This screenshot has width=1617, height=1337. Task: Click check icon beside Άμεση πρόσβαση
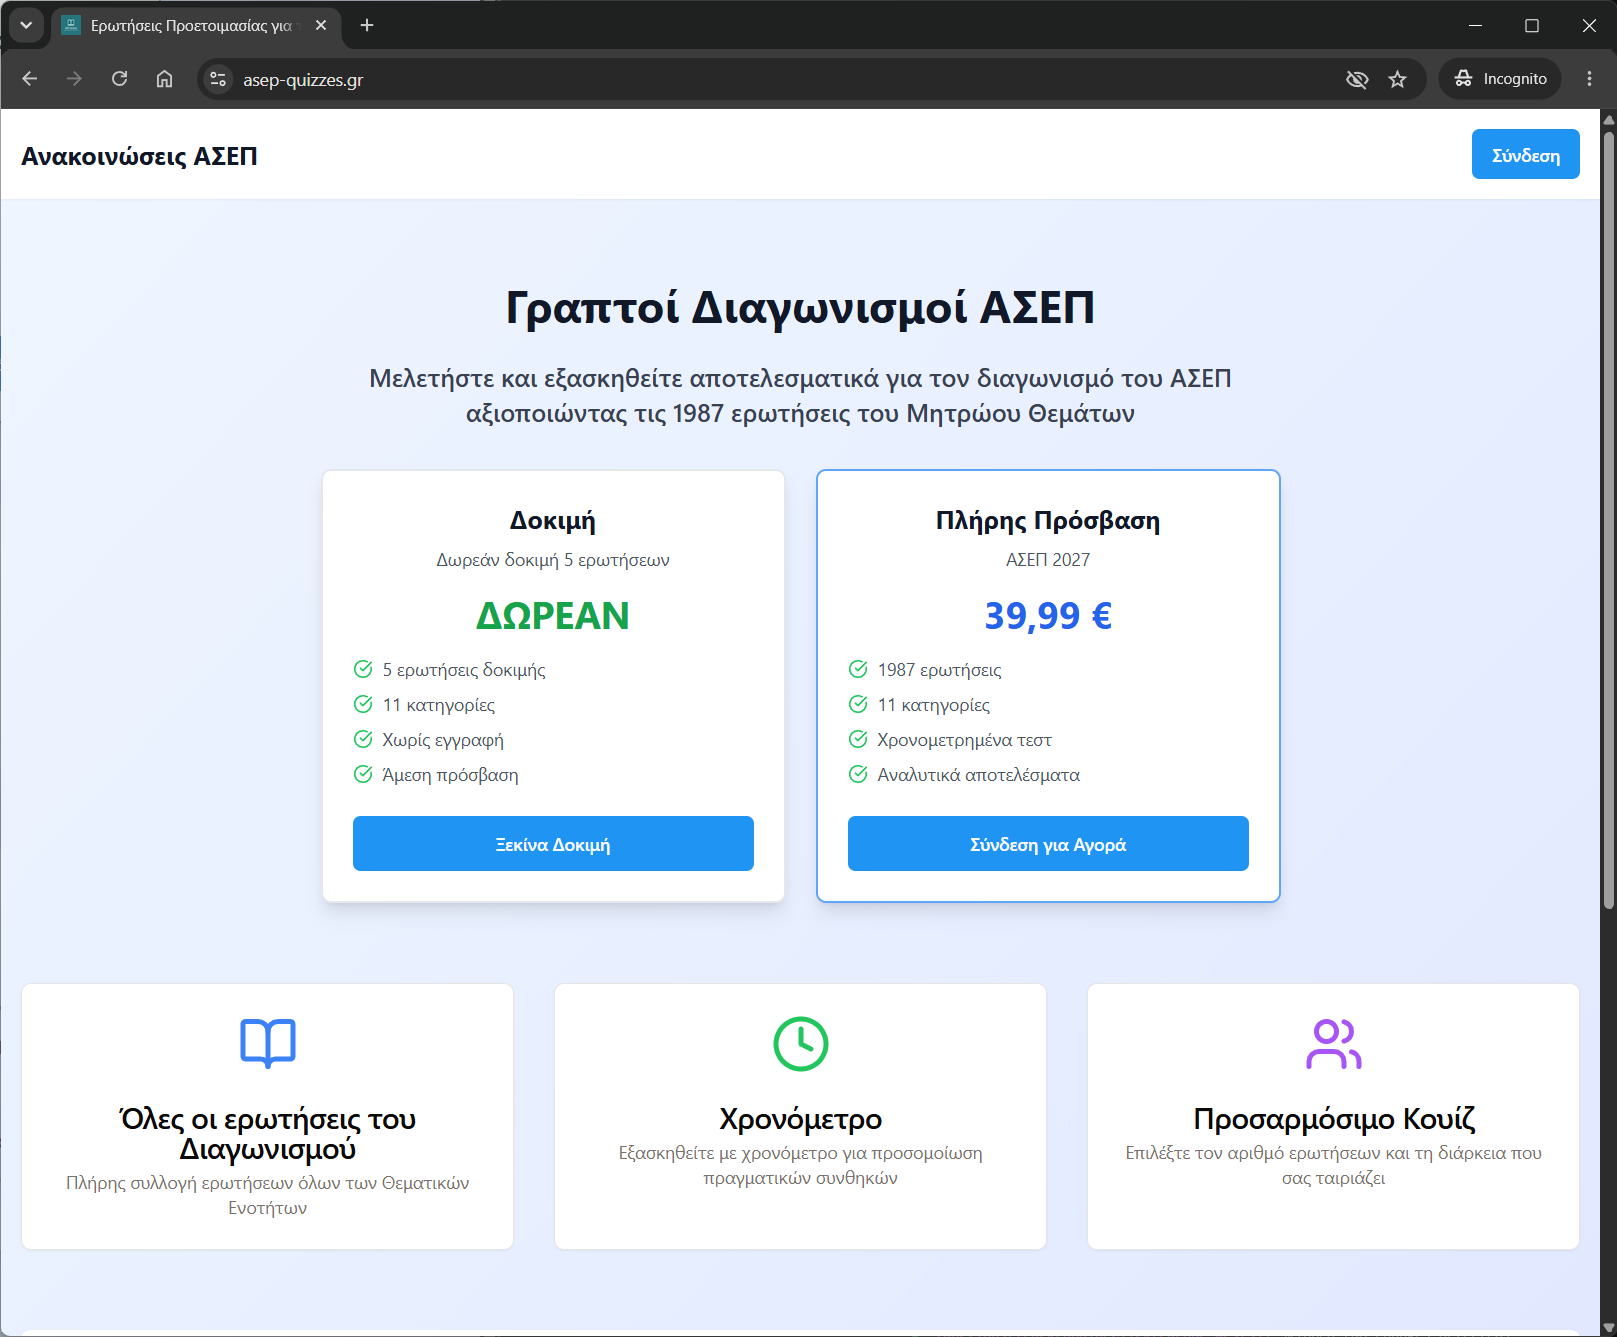[363, 774]
